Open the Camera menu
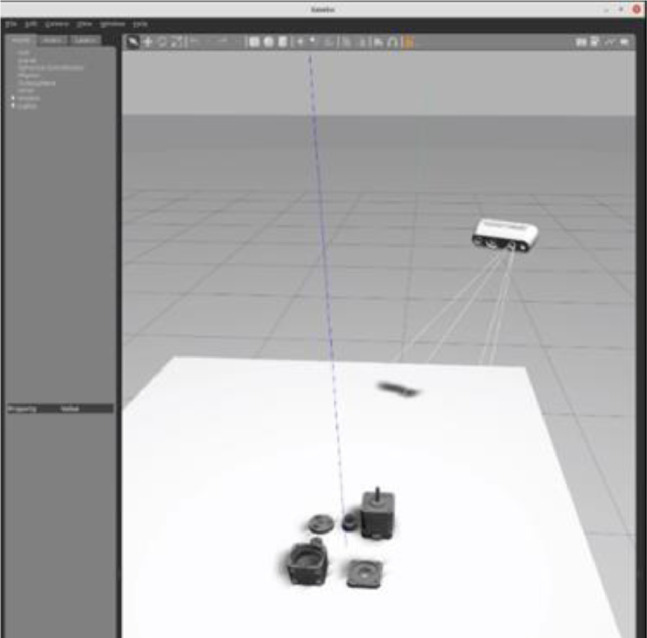 pos(57,24)
